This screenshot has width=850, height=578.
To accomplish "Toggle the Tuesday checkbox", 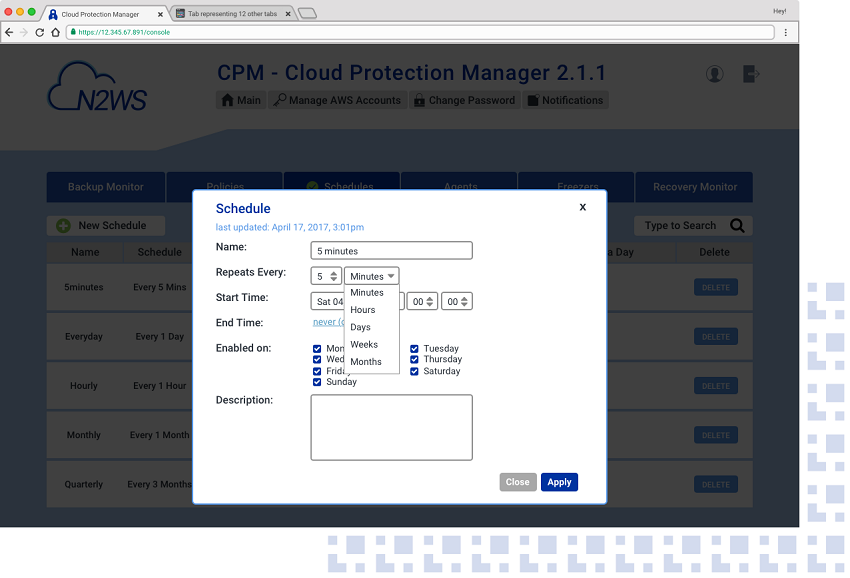I will click(415, 349).
